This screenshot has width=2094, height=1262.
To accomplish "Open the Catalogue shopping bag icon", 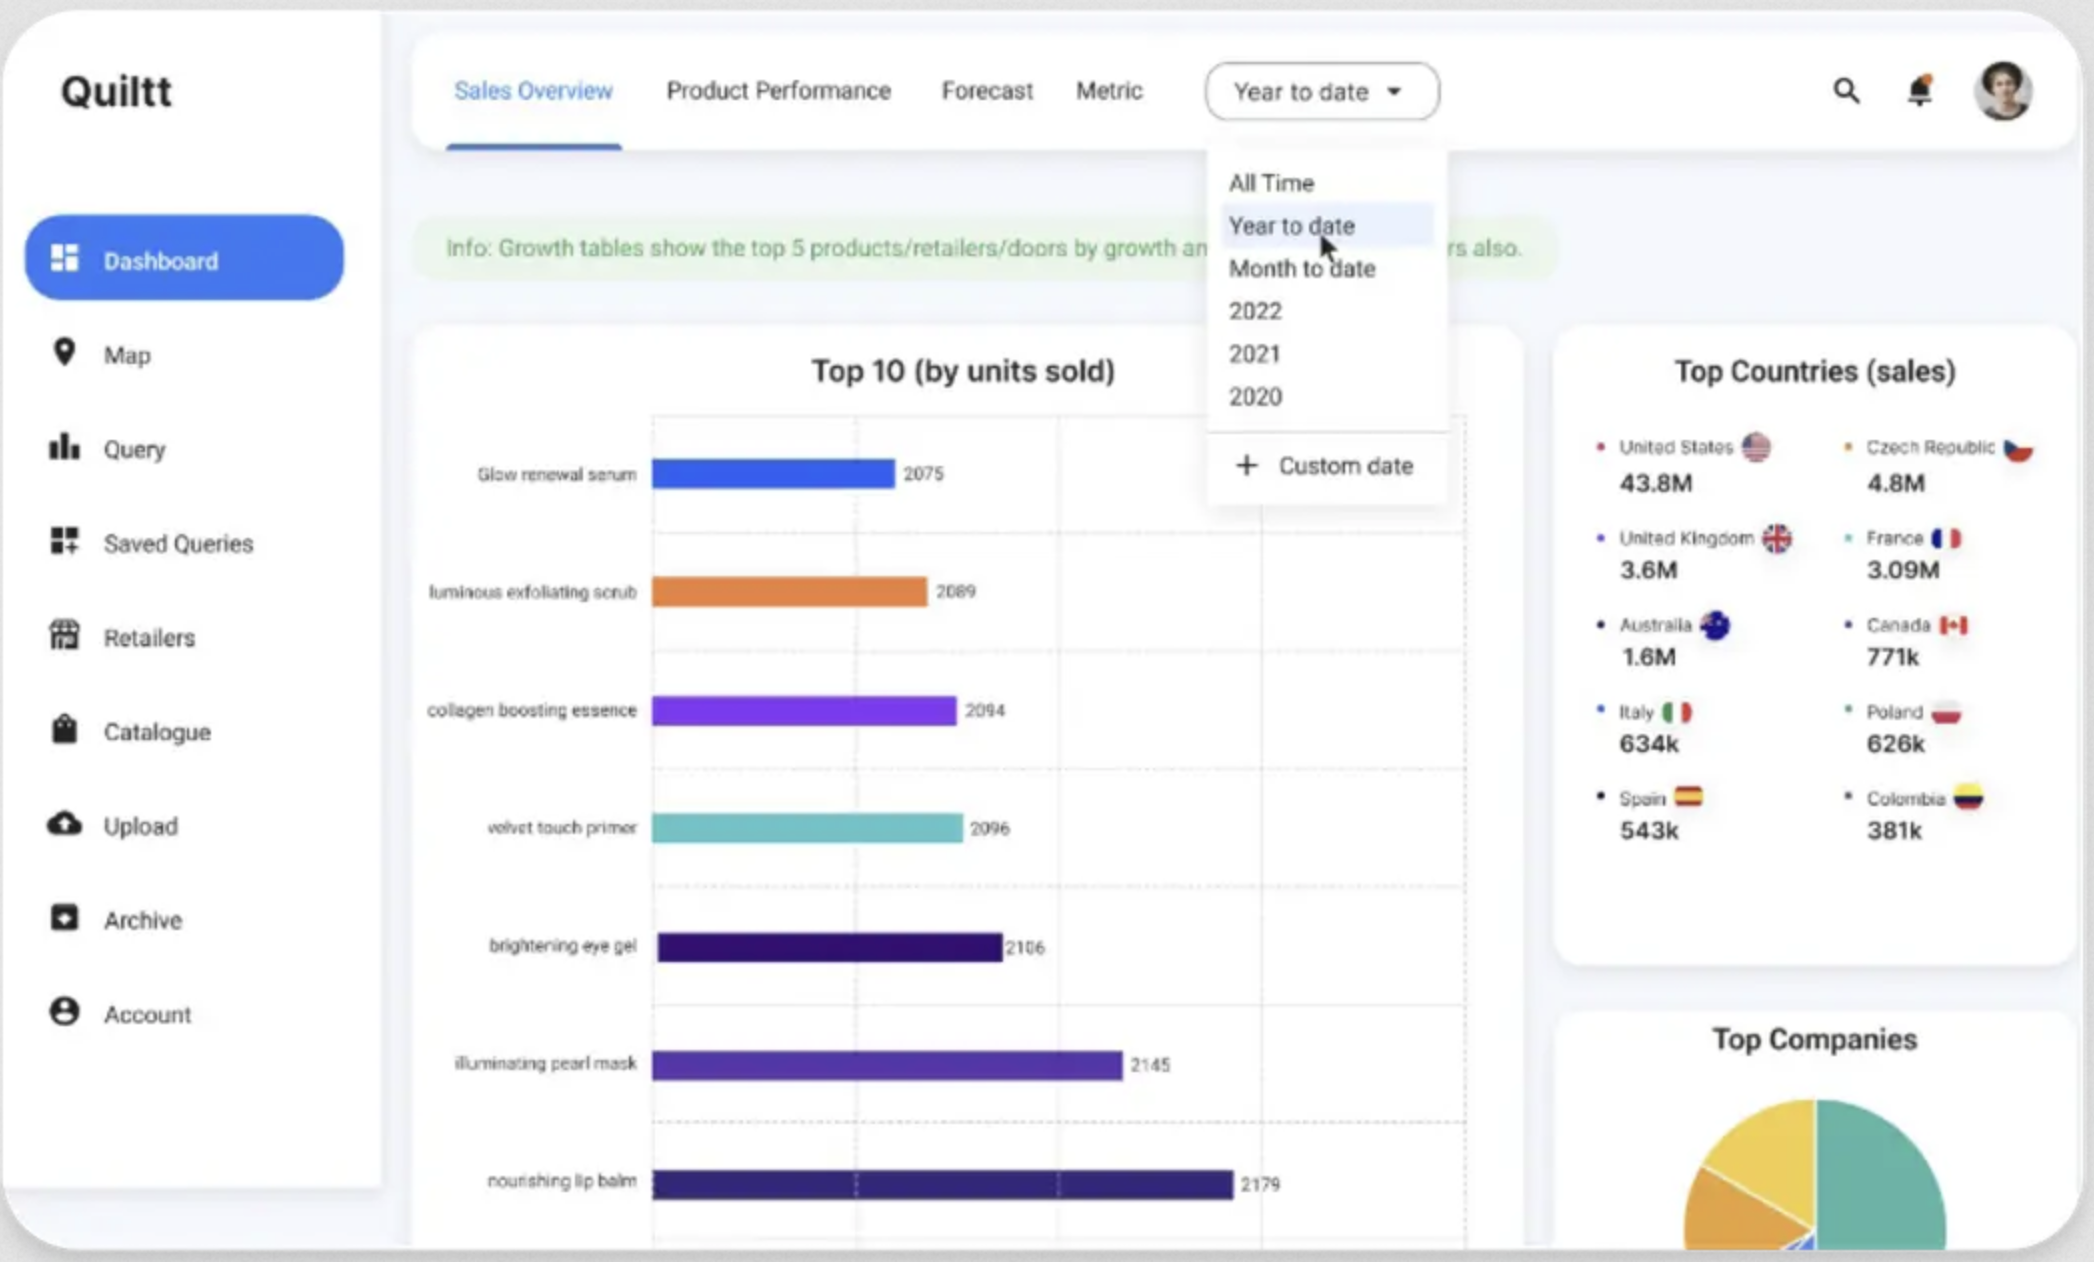I will point(64,729).
